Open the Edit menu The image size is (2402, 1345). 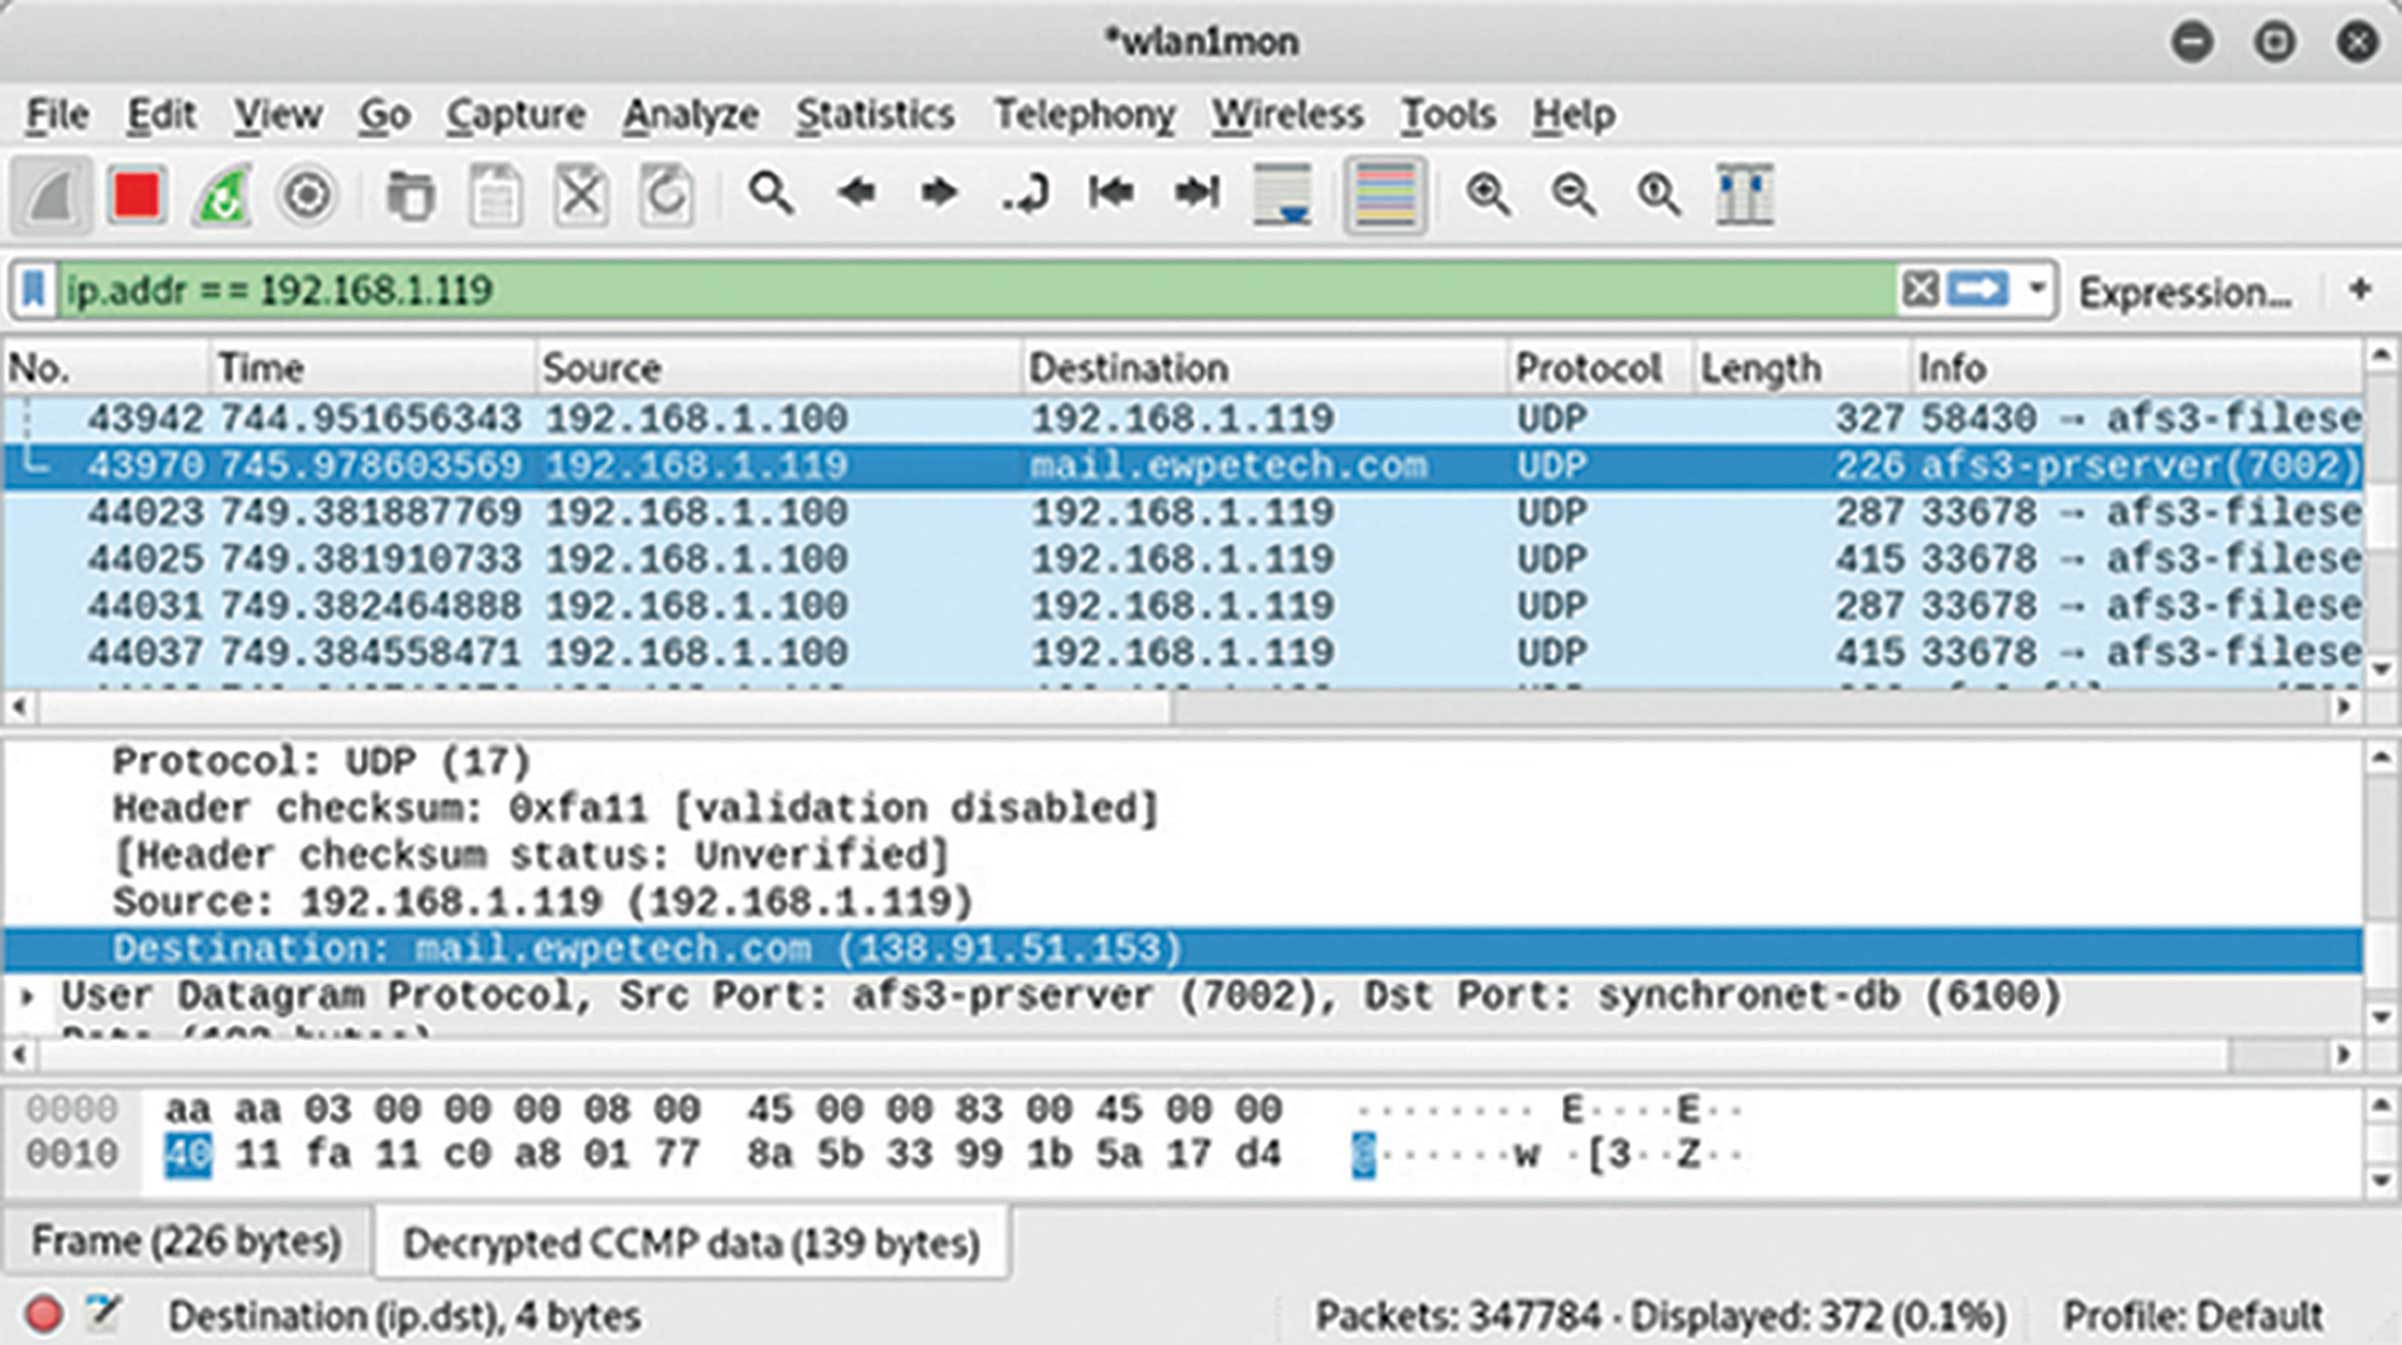pyautogui.click(x=160, y=115)
